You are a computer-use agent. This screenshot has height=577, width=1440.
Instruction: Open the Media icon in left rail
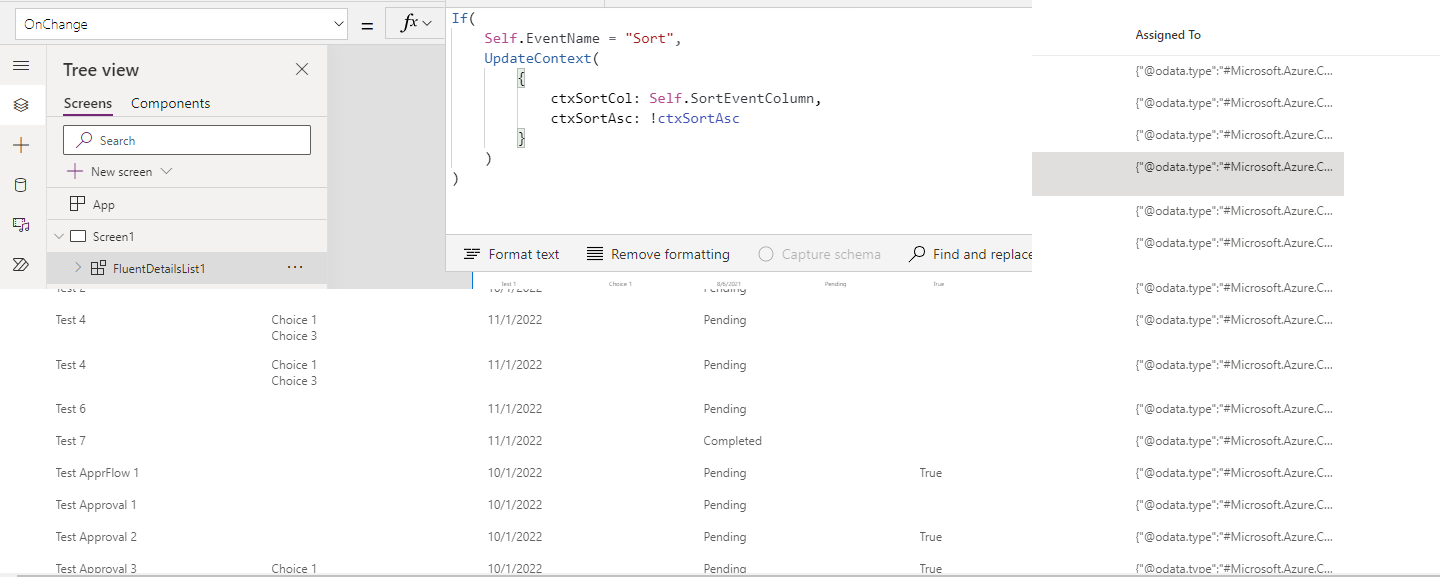(21, 225)
